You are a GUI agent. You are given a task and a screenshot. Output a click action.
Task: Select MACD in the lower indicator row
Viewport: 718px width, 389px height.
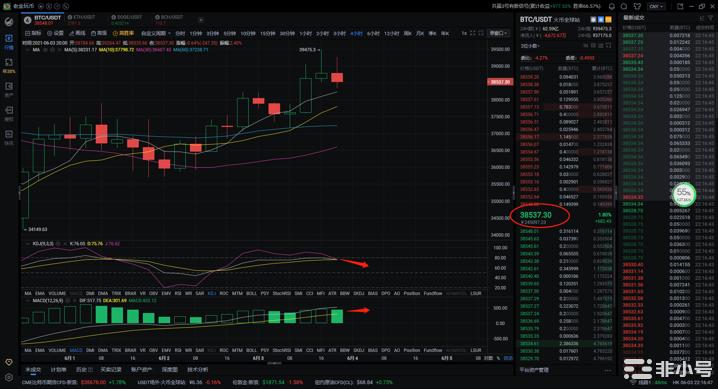[76, 350]
